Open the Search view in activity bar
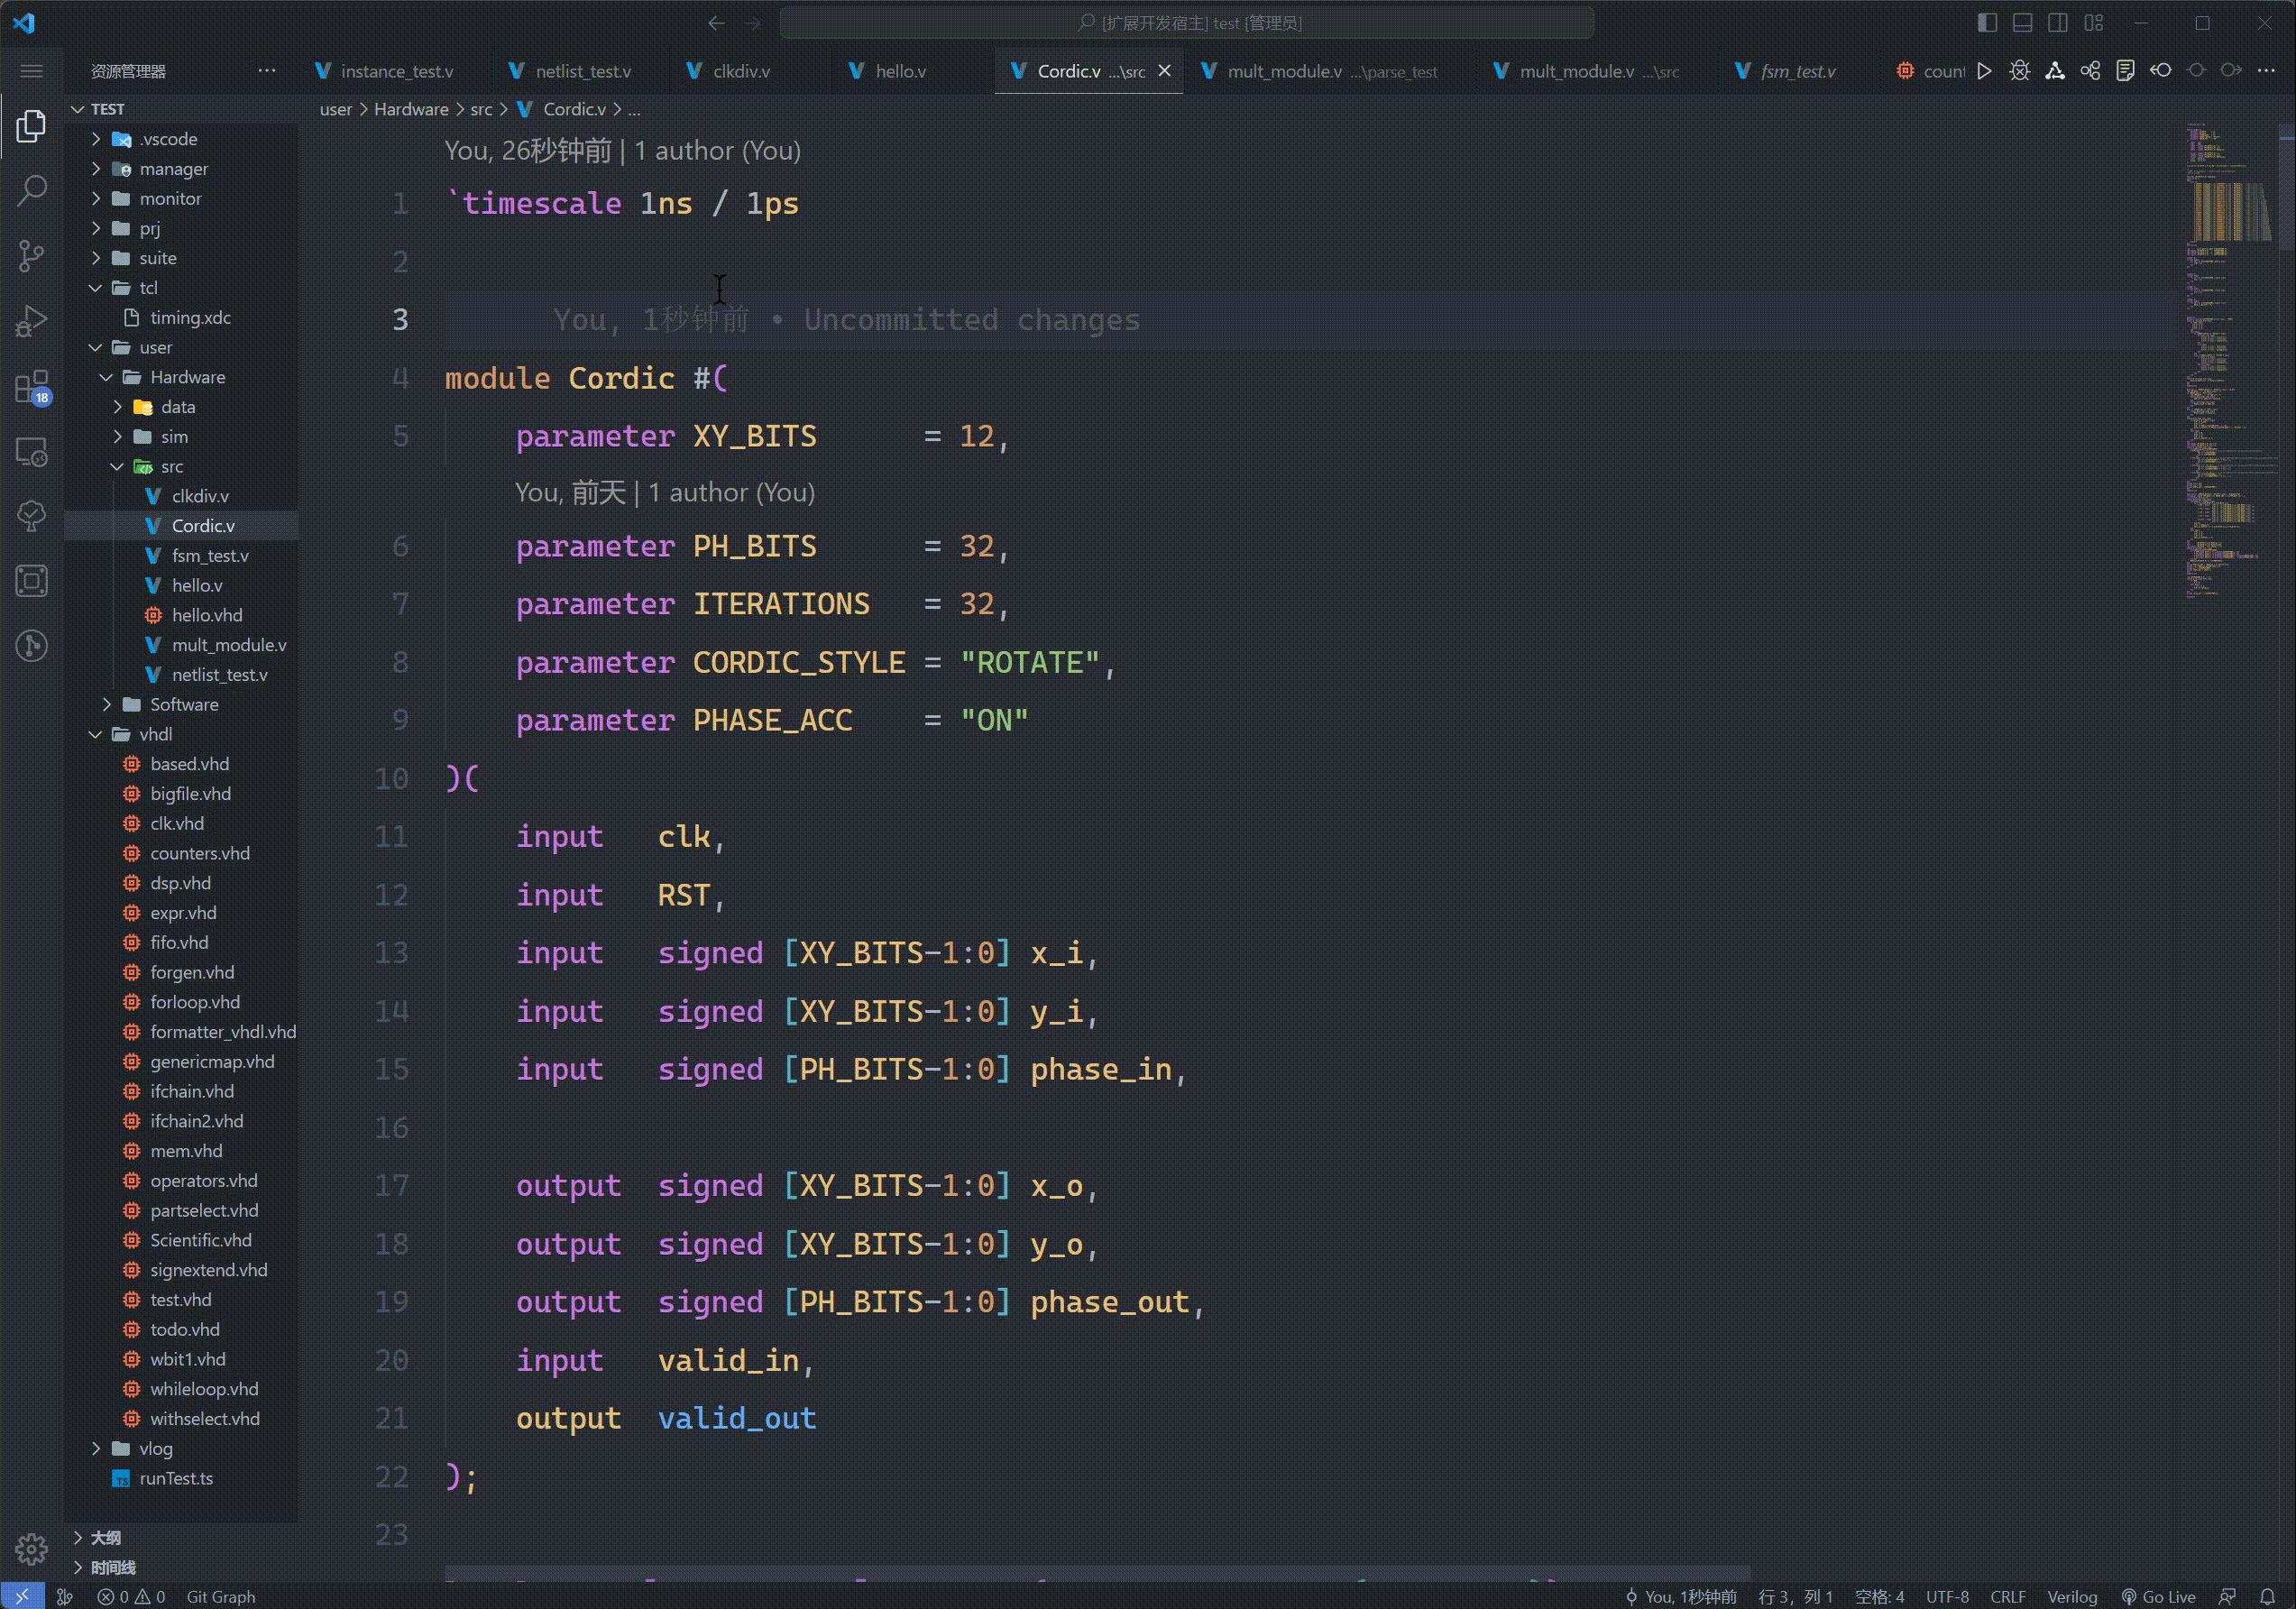2296x1609 pixels. tap(31, 190)
